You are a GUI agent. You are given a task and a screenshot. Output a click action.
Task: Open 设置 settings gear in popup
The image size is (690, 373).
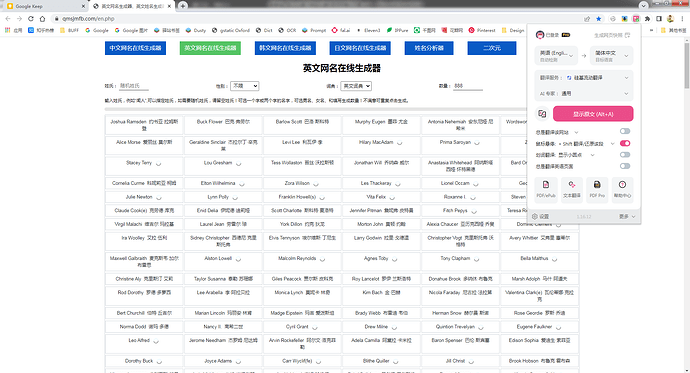[x=540, y=216]
